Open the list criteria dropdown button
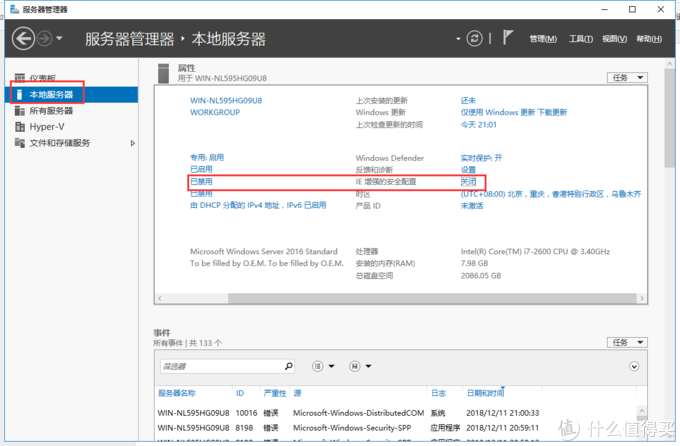This screenshot has width=680, height=446. point(323,366)
